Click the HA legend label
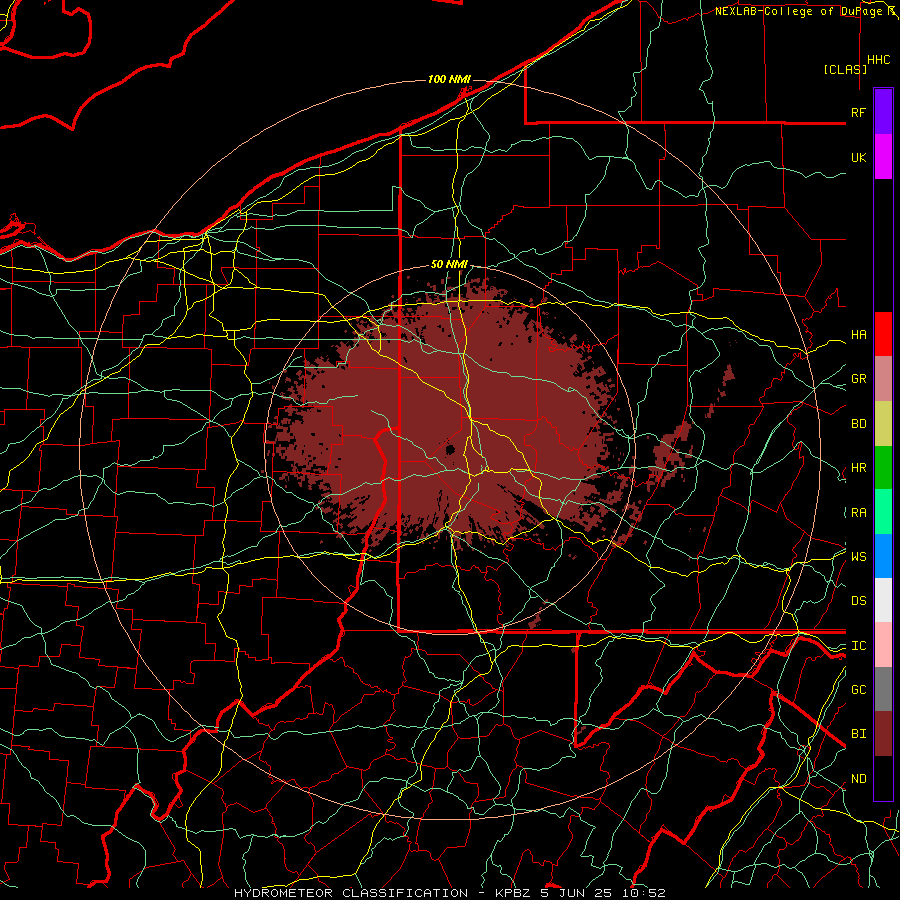Image resolution: width=900 pixels, height=900 pixels. click(x=858, y=335)
